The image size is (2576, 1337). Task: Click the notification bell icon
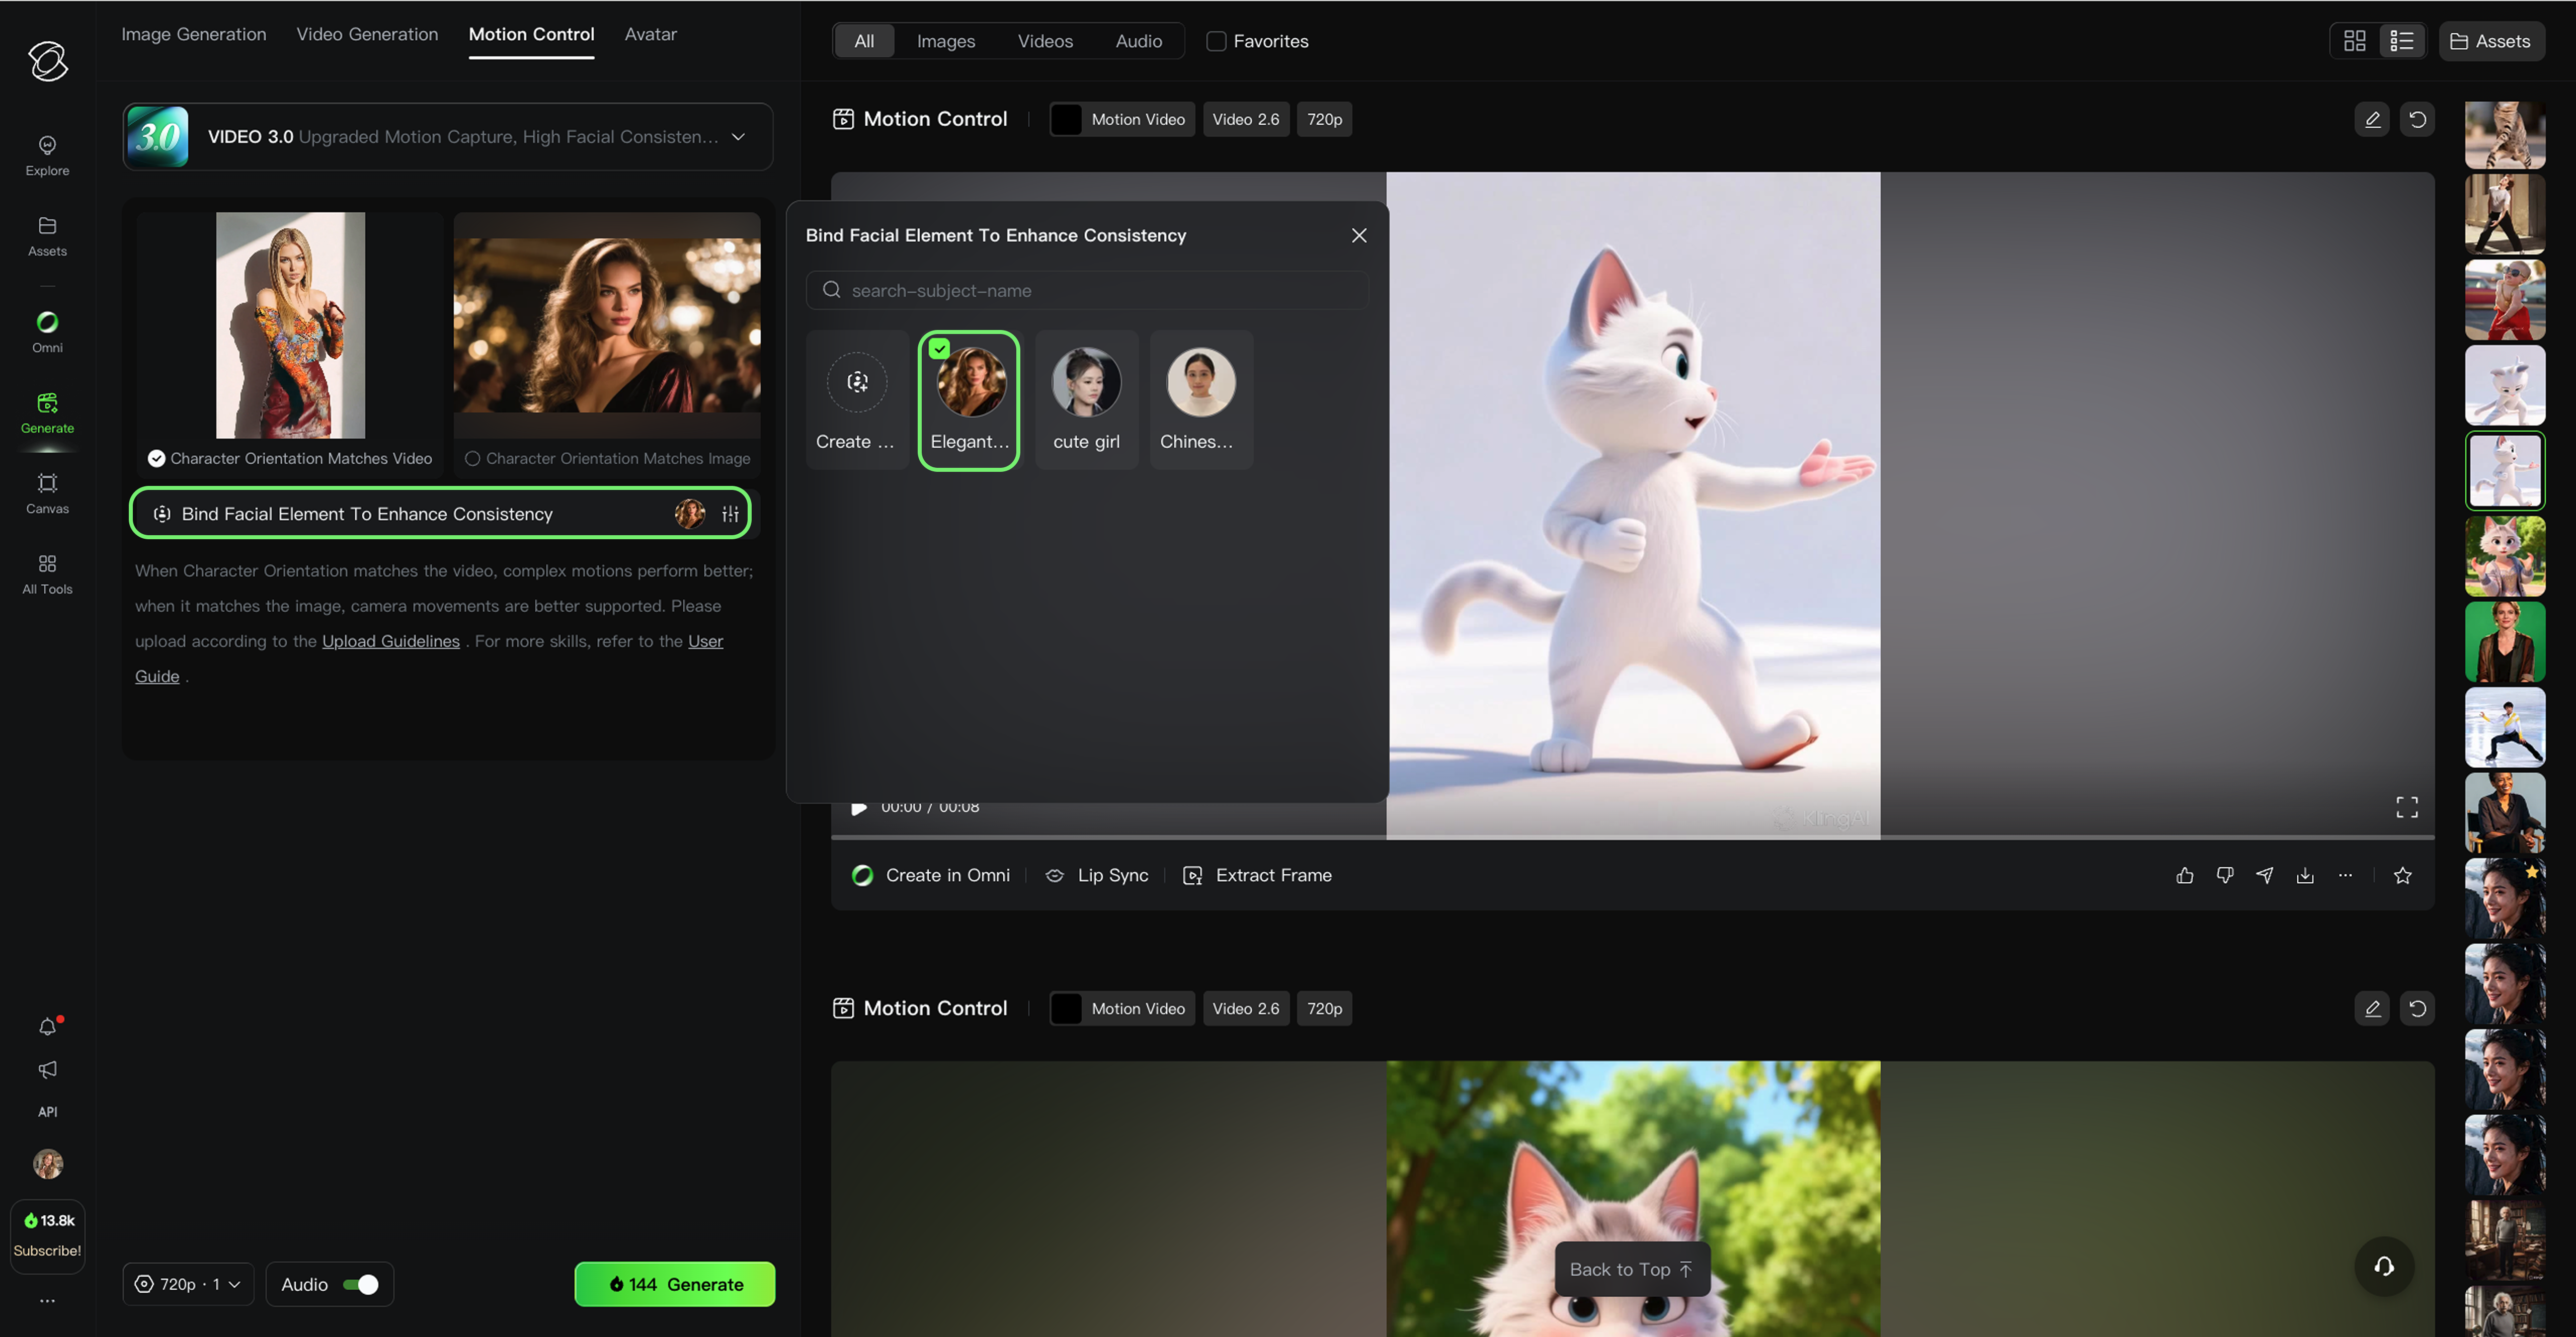click(x=47, y=1026)
